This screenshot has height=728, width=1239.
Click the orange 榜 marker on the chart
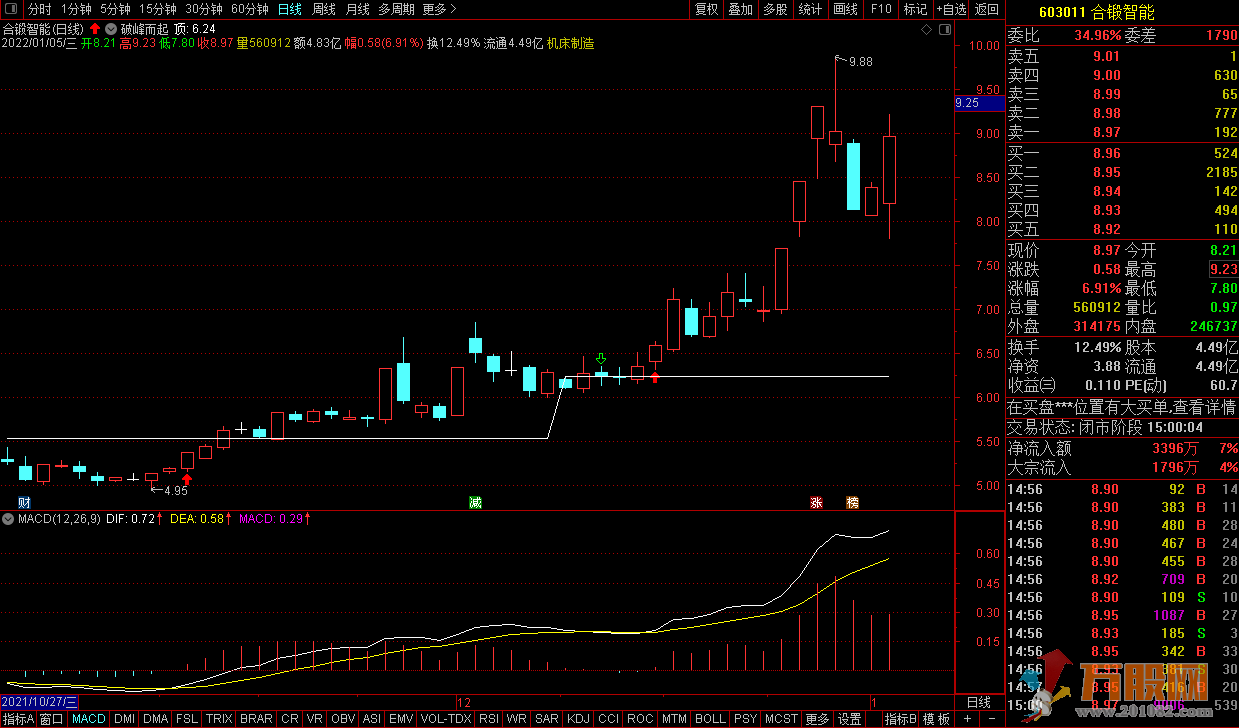click(852, 502)
